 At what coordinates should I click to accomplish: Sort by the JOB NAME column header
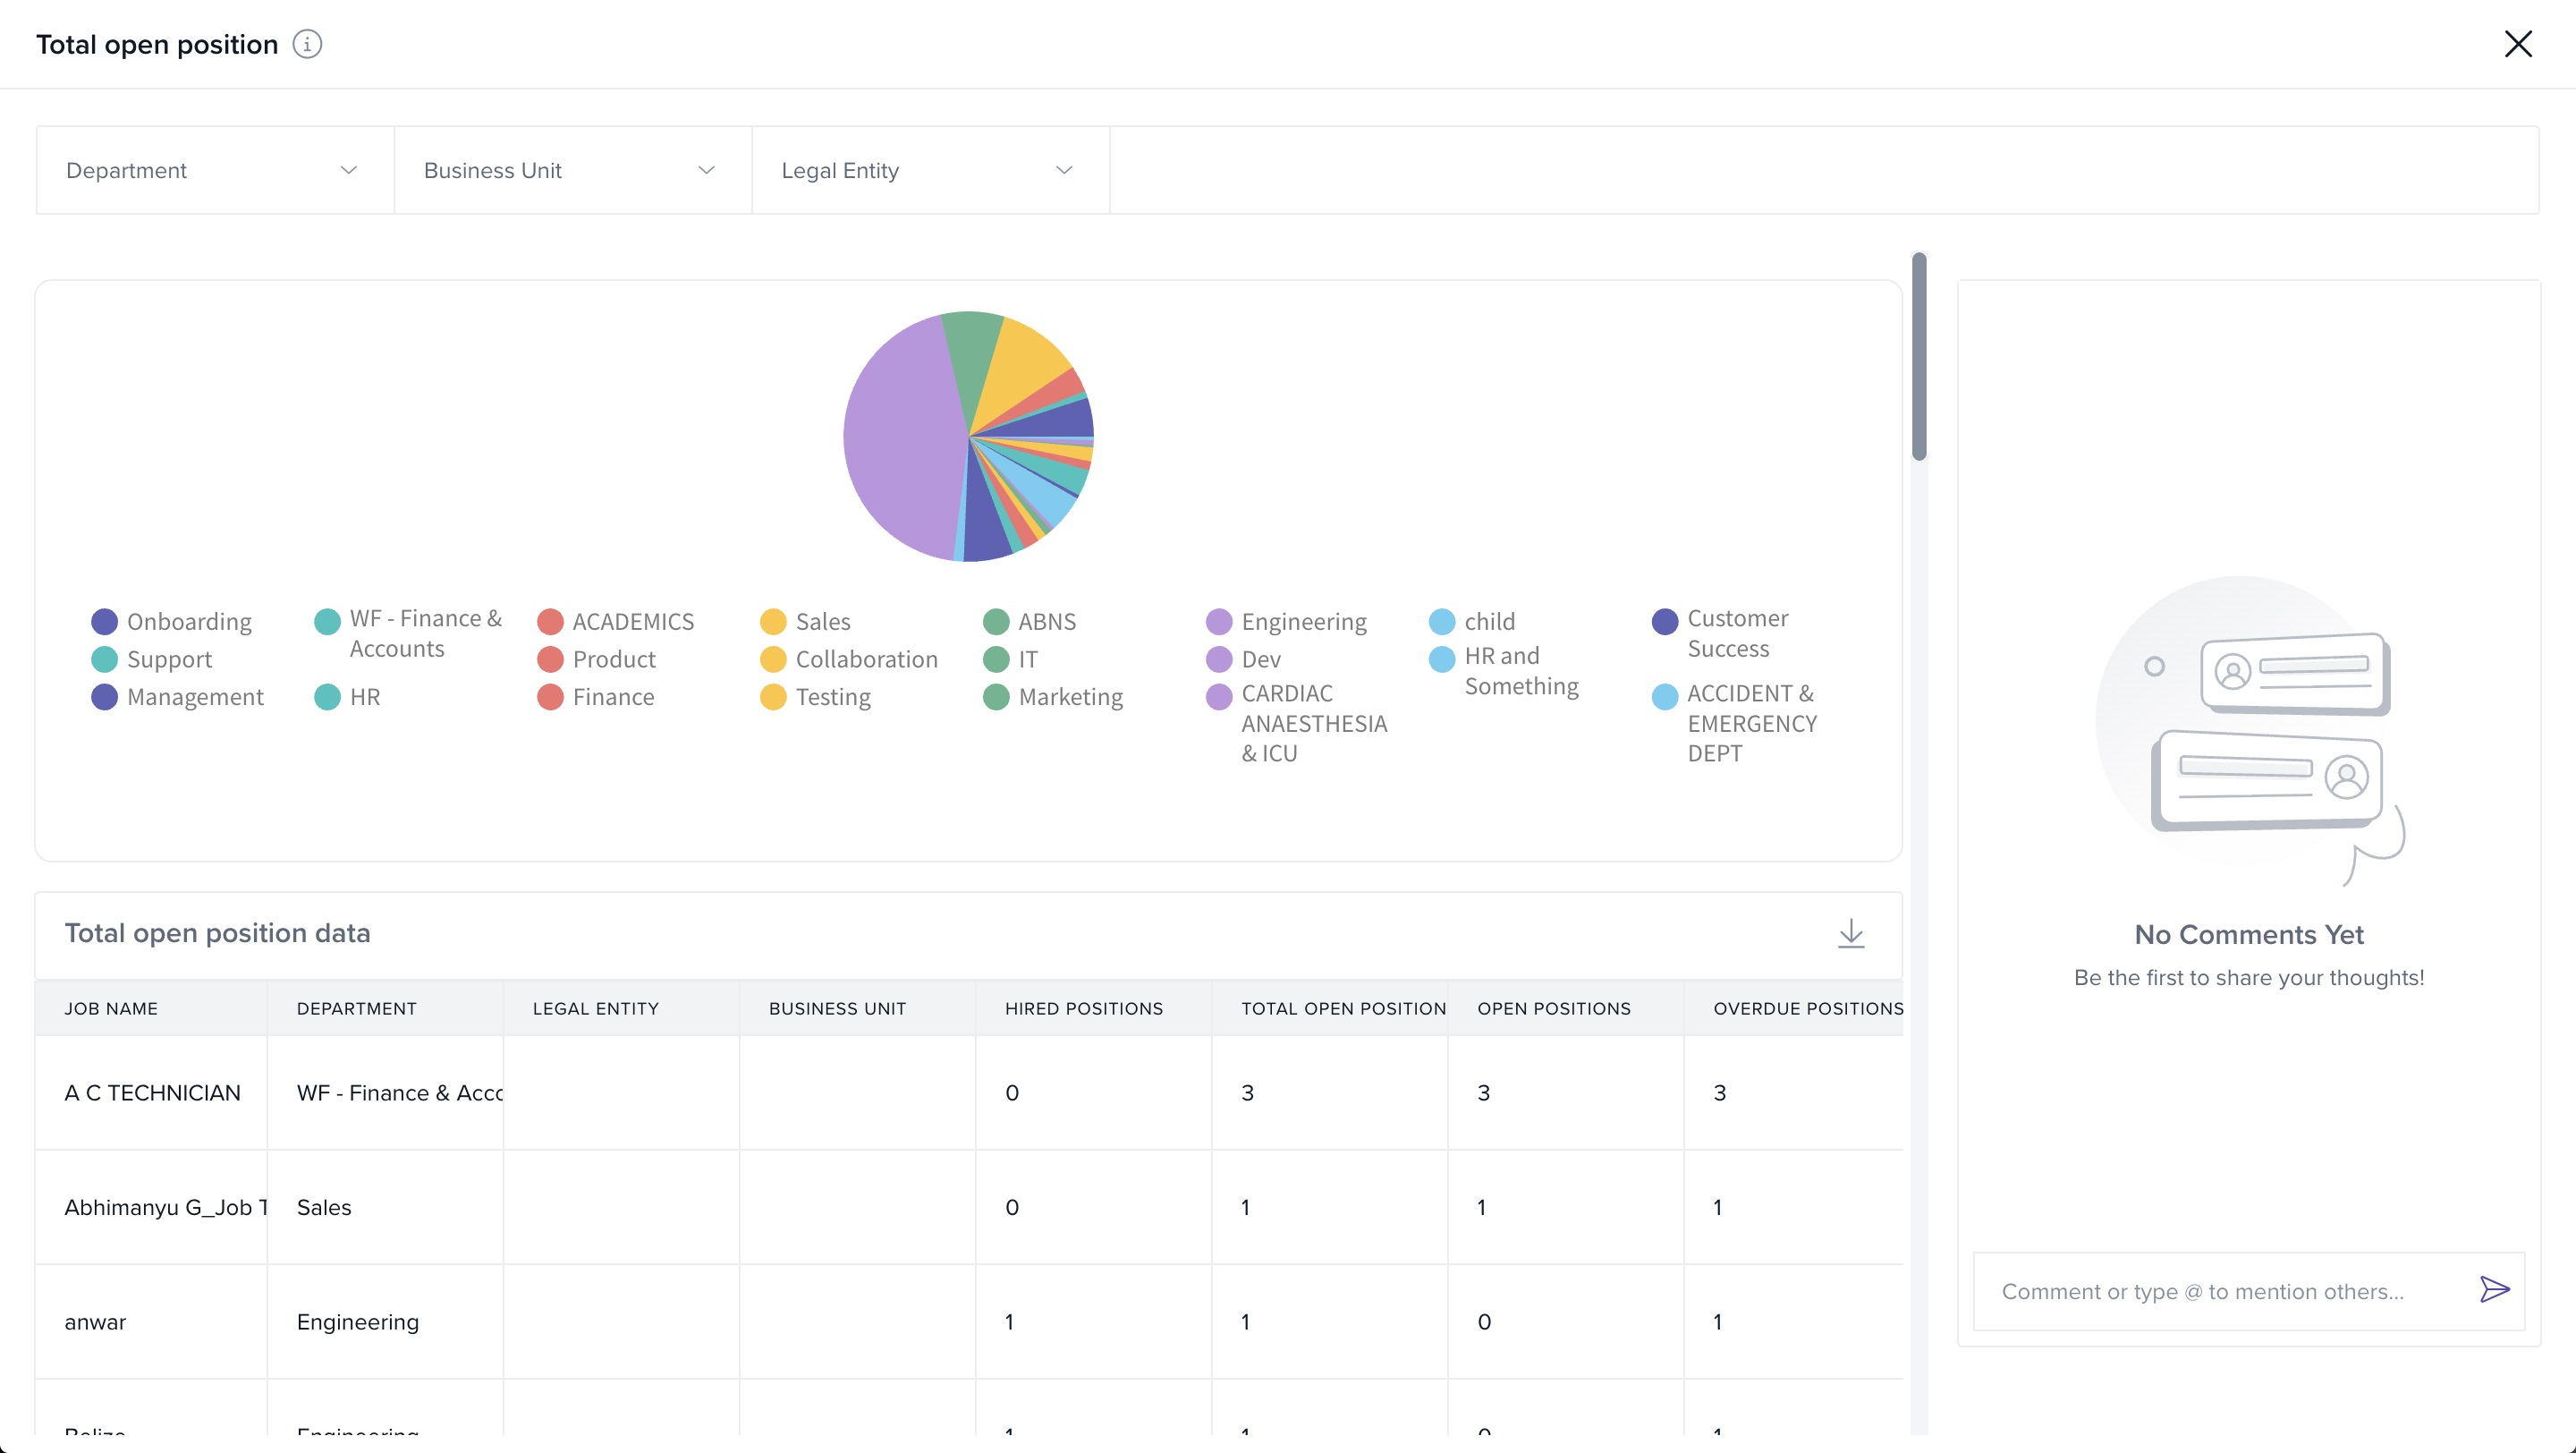coord(111,1008)
